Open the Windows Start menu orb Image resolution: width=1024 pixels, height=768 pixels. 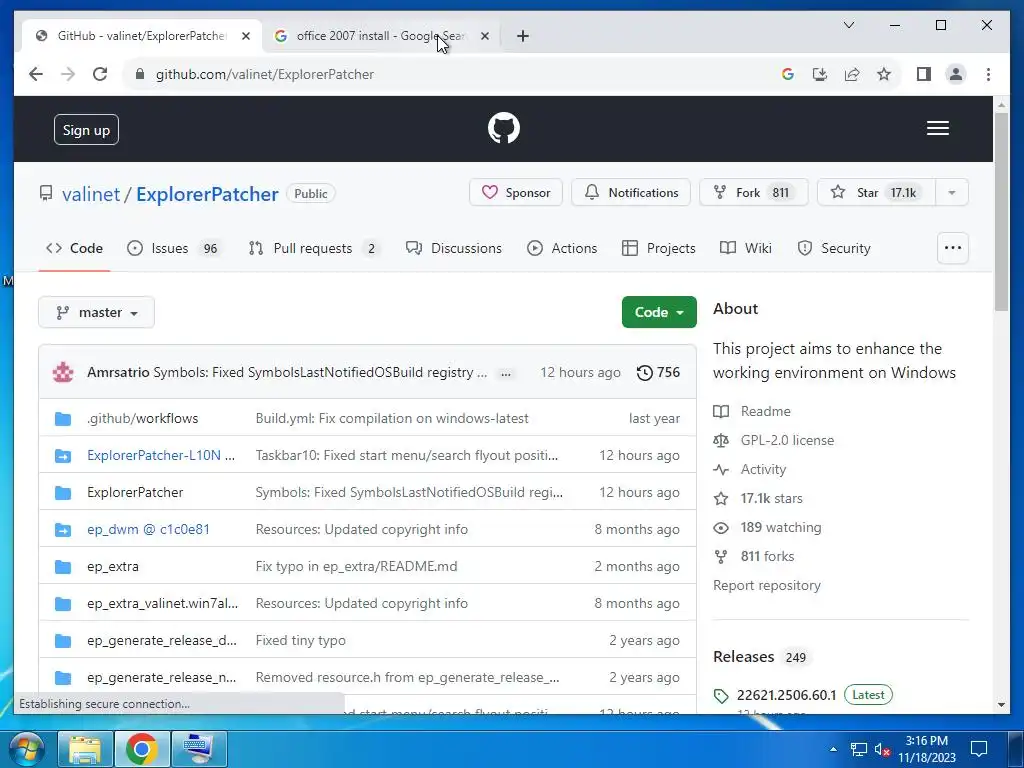(x=25, y=749)
